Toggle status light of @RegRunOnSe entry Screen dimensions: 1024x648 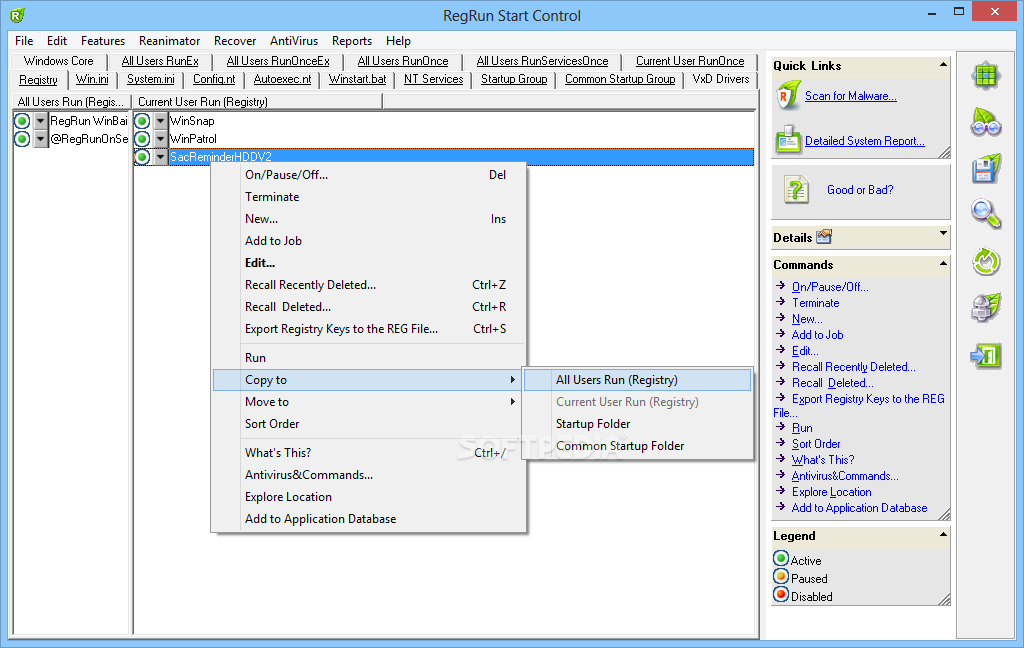(22, 139)
